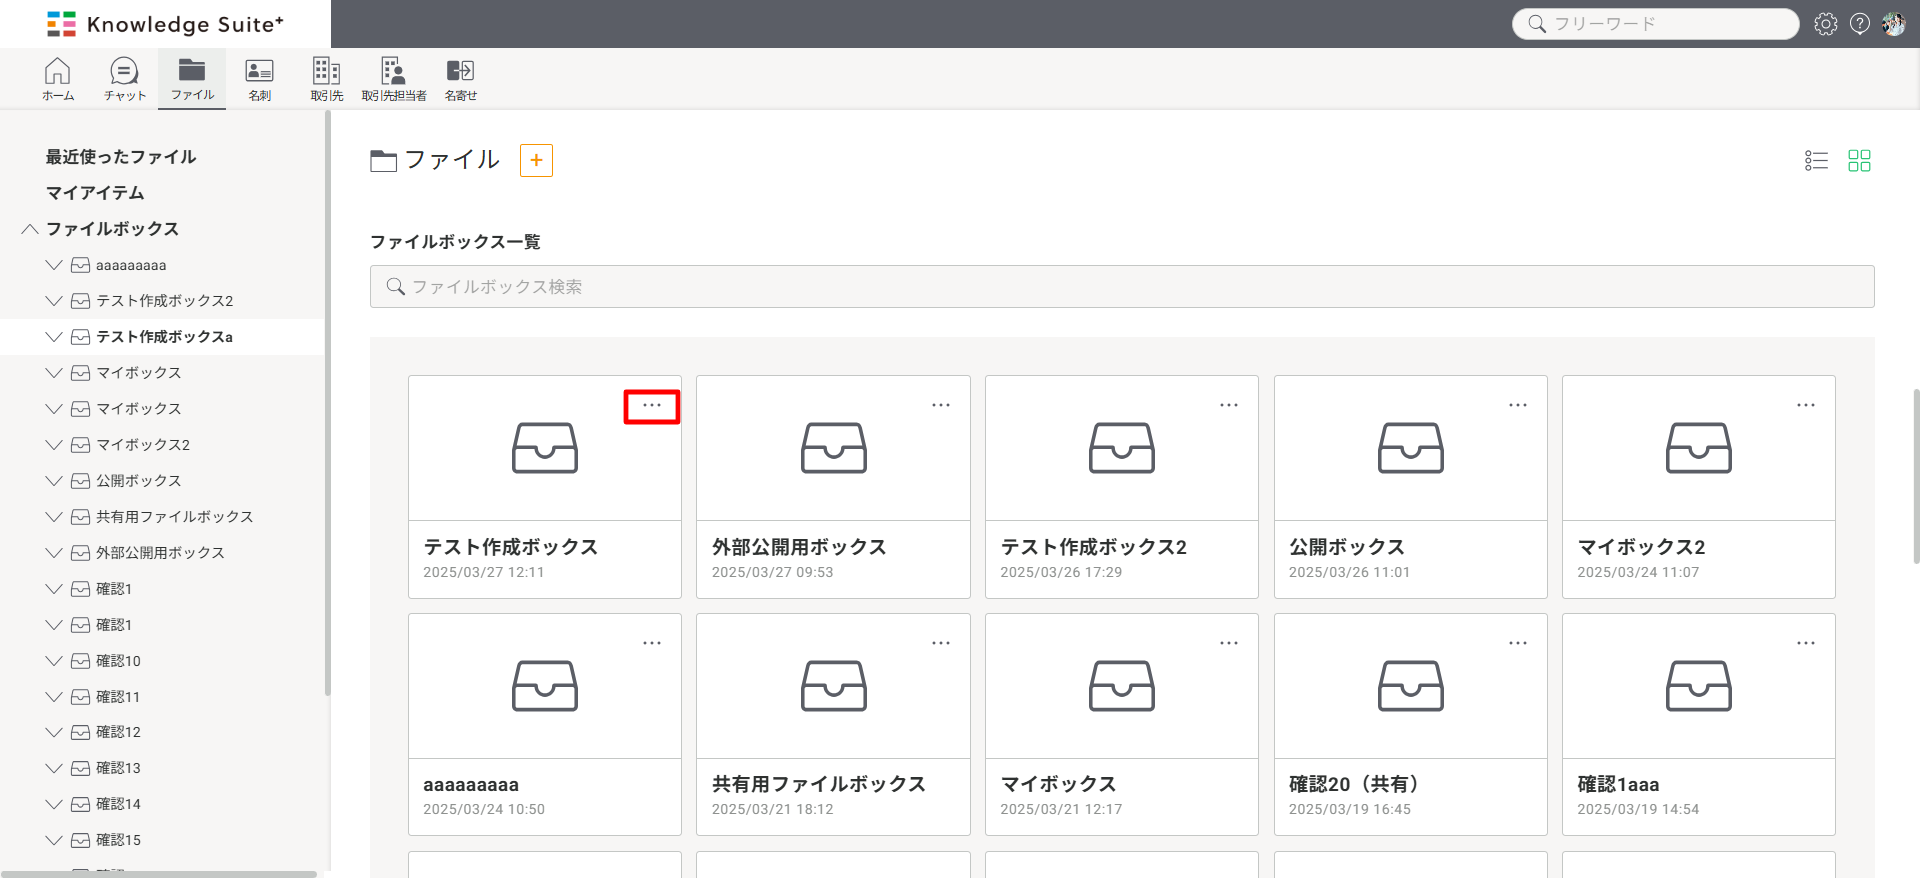Screen dimensions: 1920x878
Task: Select the ファイル tab in toolbar
Action: 192,79
